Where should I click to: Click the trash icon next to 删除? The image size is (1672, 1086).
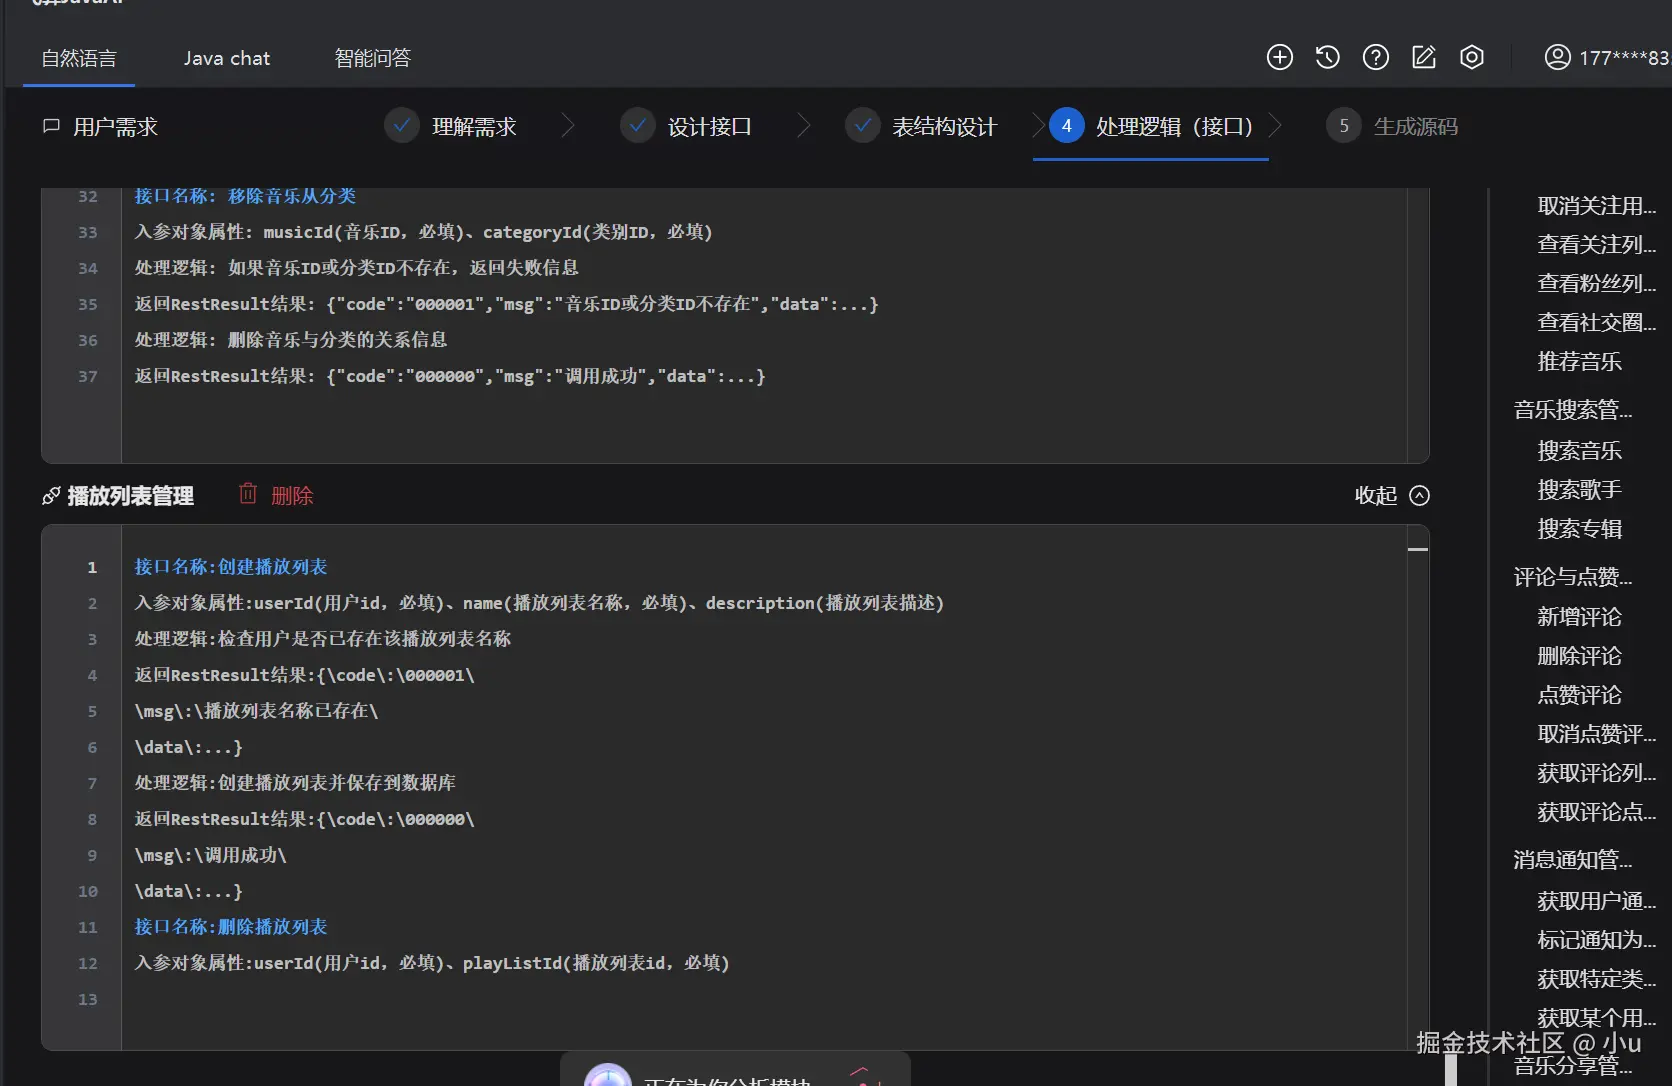tap(249, 493)
